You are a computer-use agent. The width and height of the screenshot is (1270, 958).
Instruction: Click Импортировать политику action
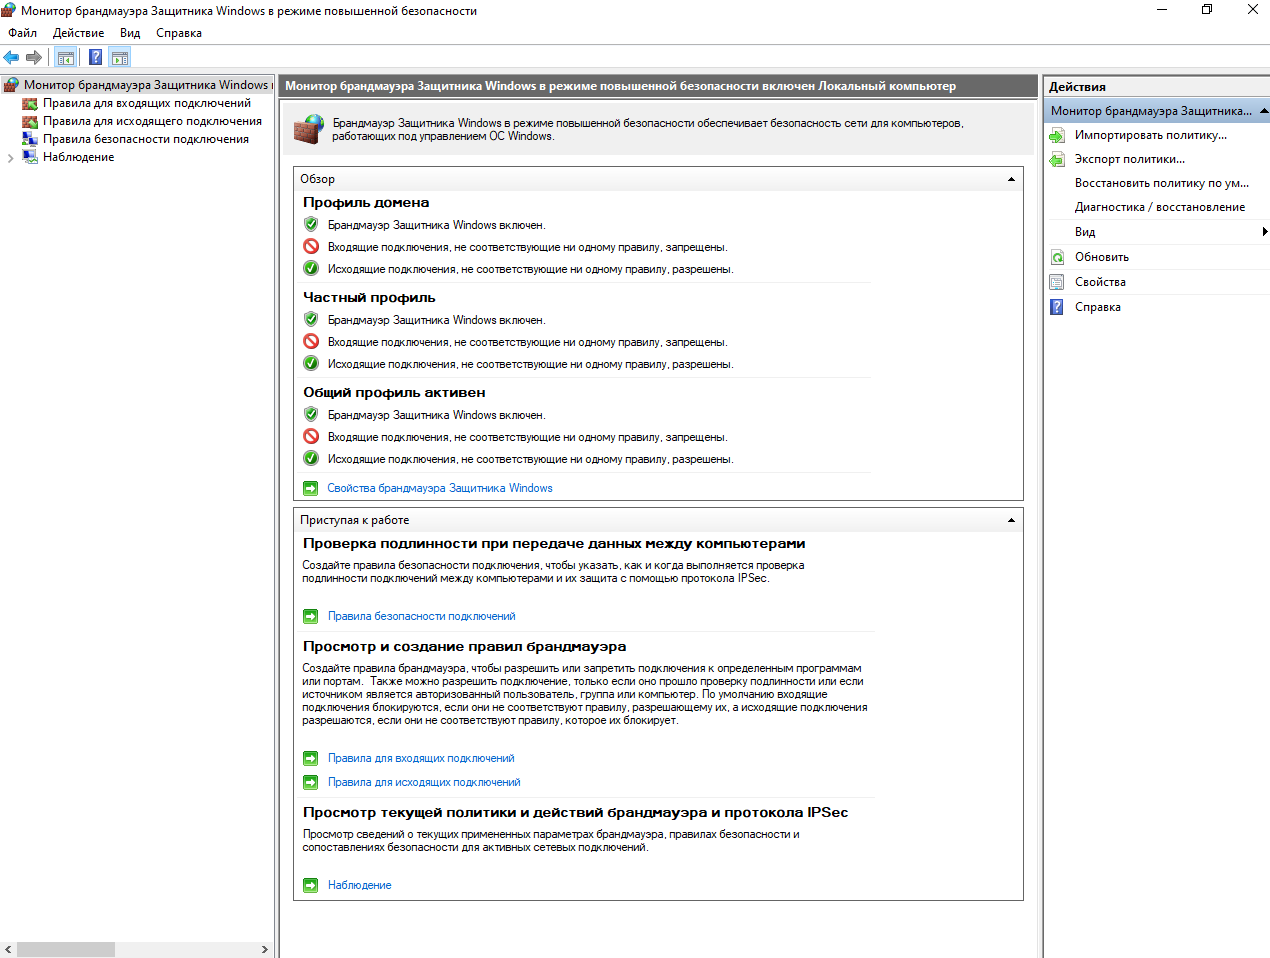[x=1151, y=135]
